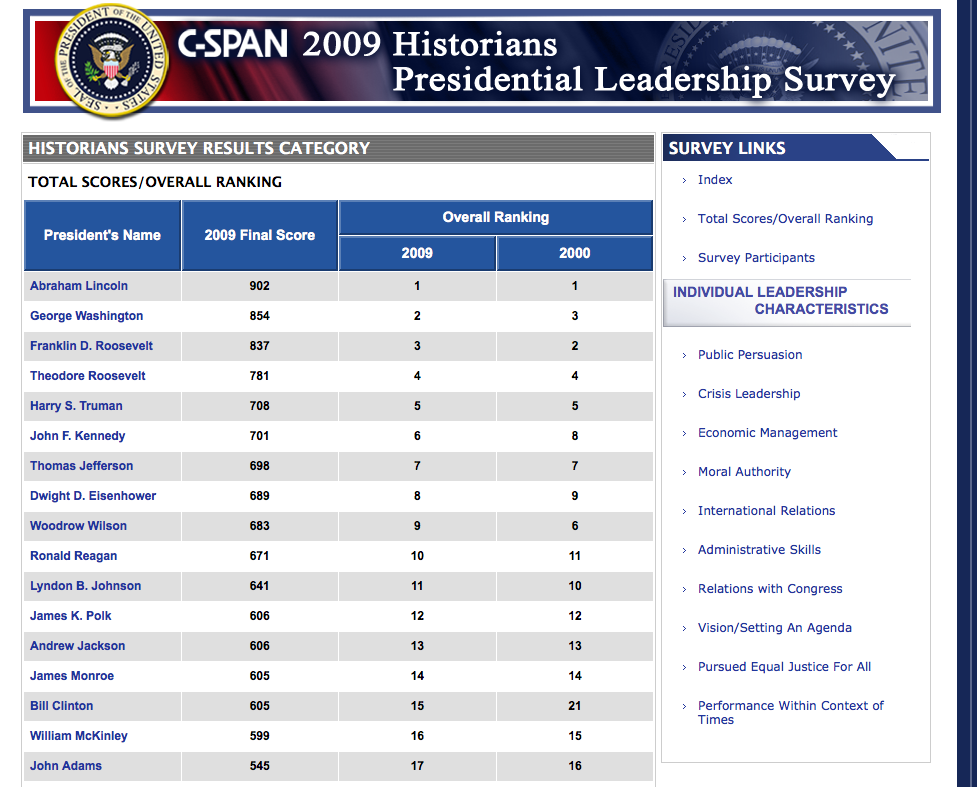Click Johnson's final score 641

point(260,586)
